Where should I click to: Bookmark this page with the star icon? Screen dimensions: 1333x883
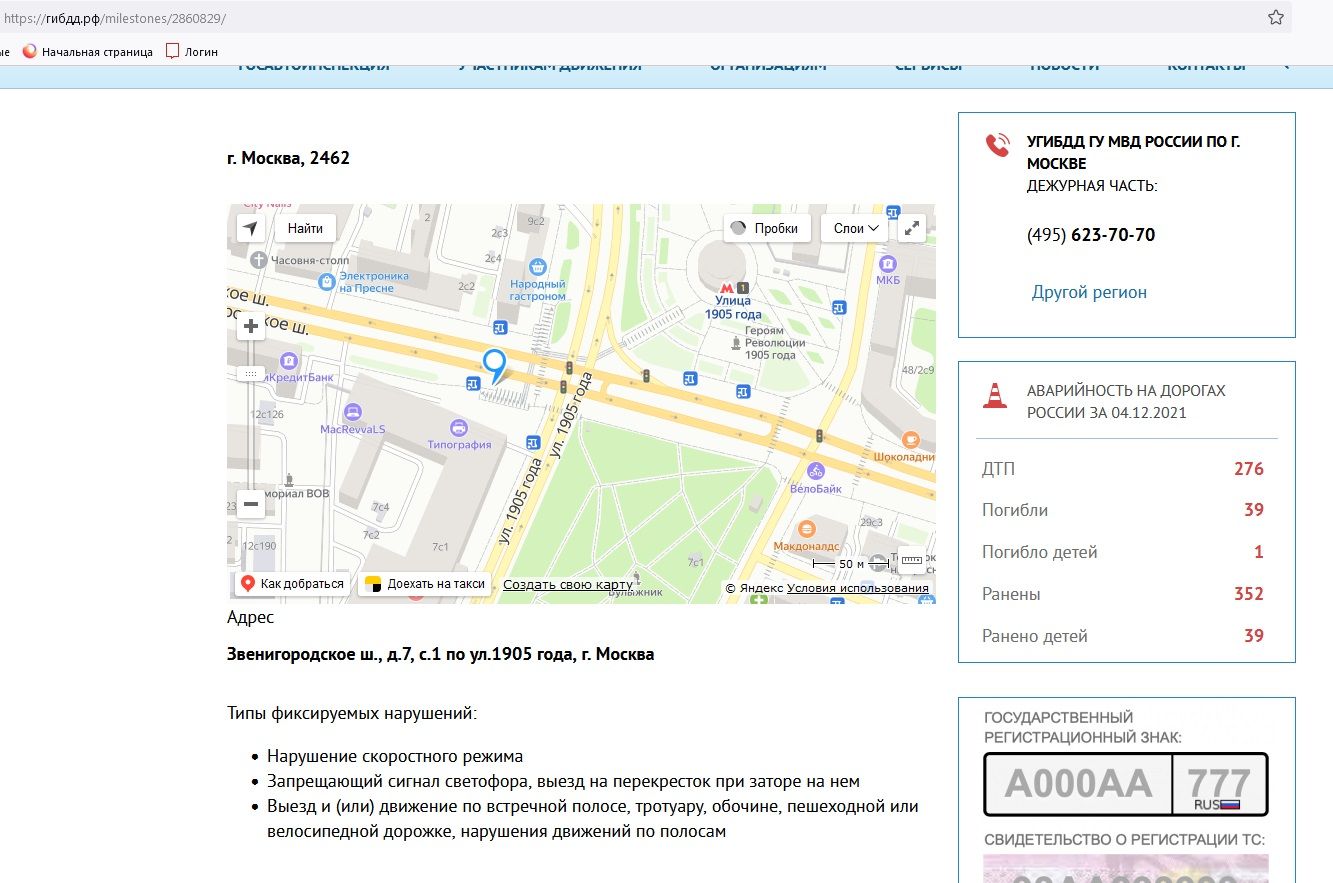[1275, 17]
